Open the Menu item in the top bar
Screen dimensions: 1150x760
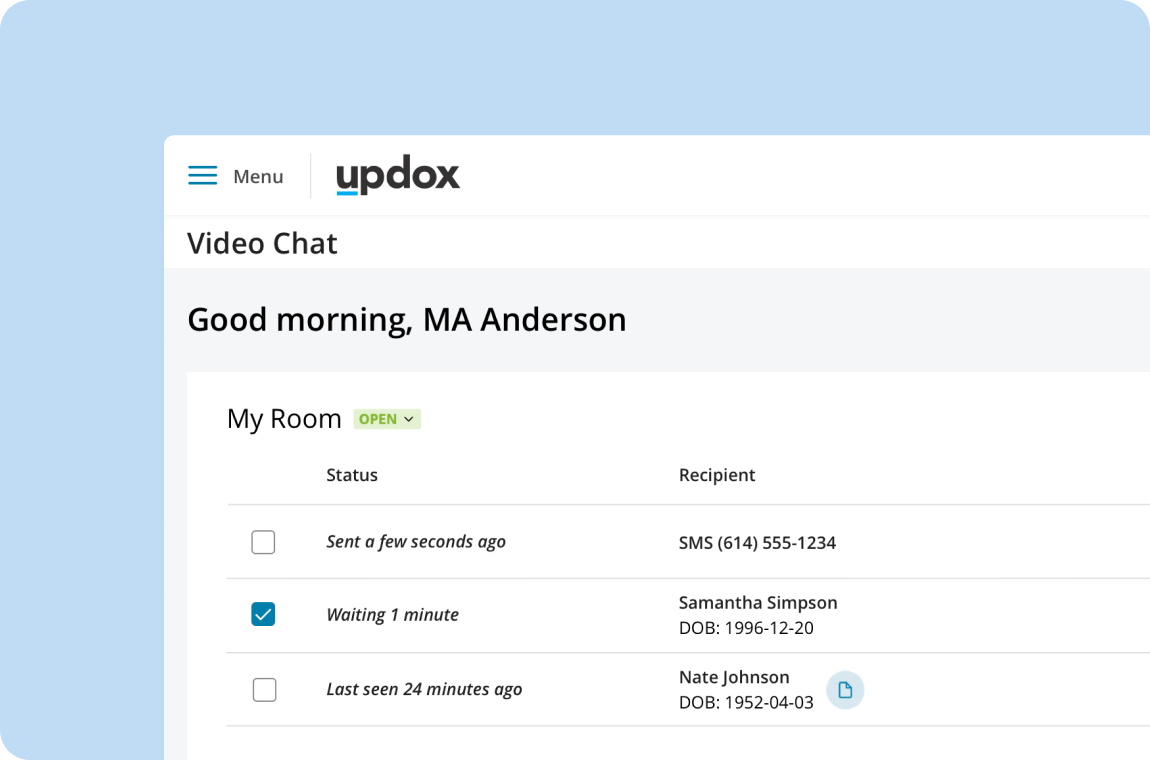click(x=258, y=176)
